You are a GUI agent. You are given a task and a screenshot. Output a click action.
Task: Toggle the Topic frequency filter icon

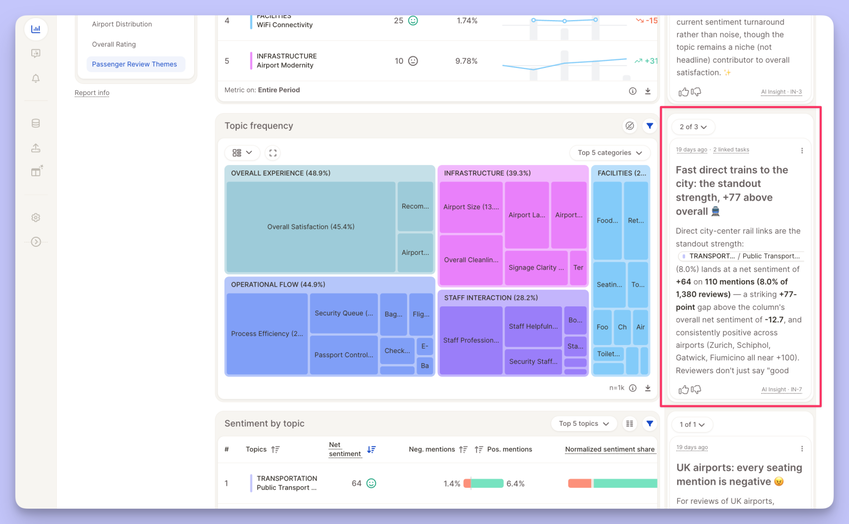pos(649,126)
